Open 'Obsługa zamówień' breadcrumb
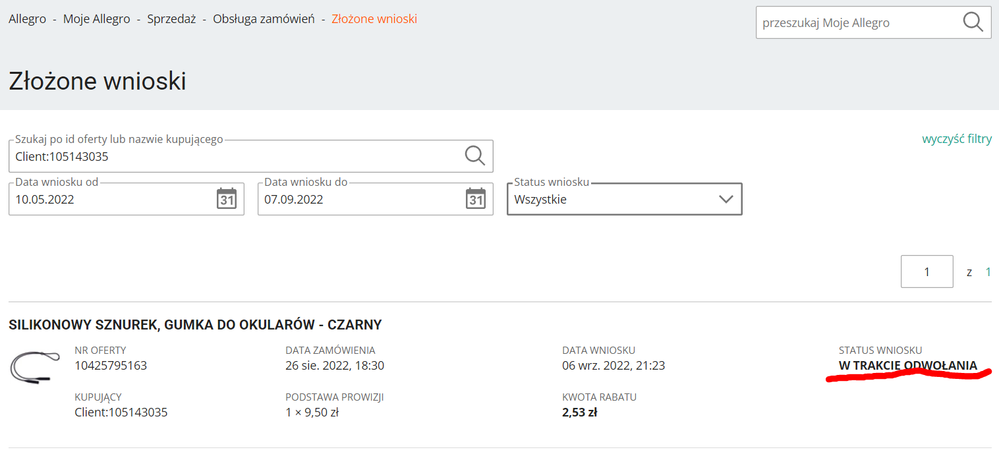 pos(263,19)
